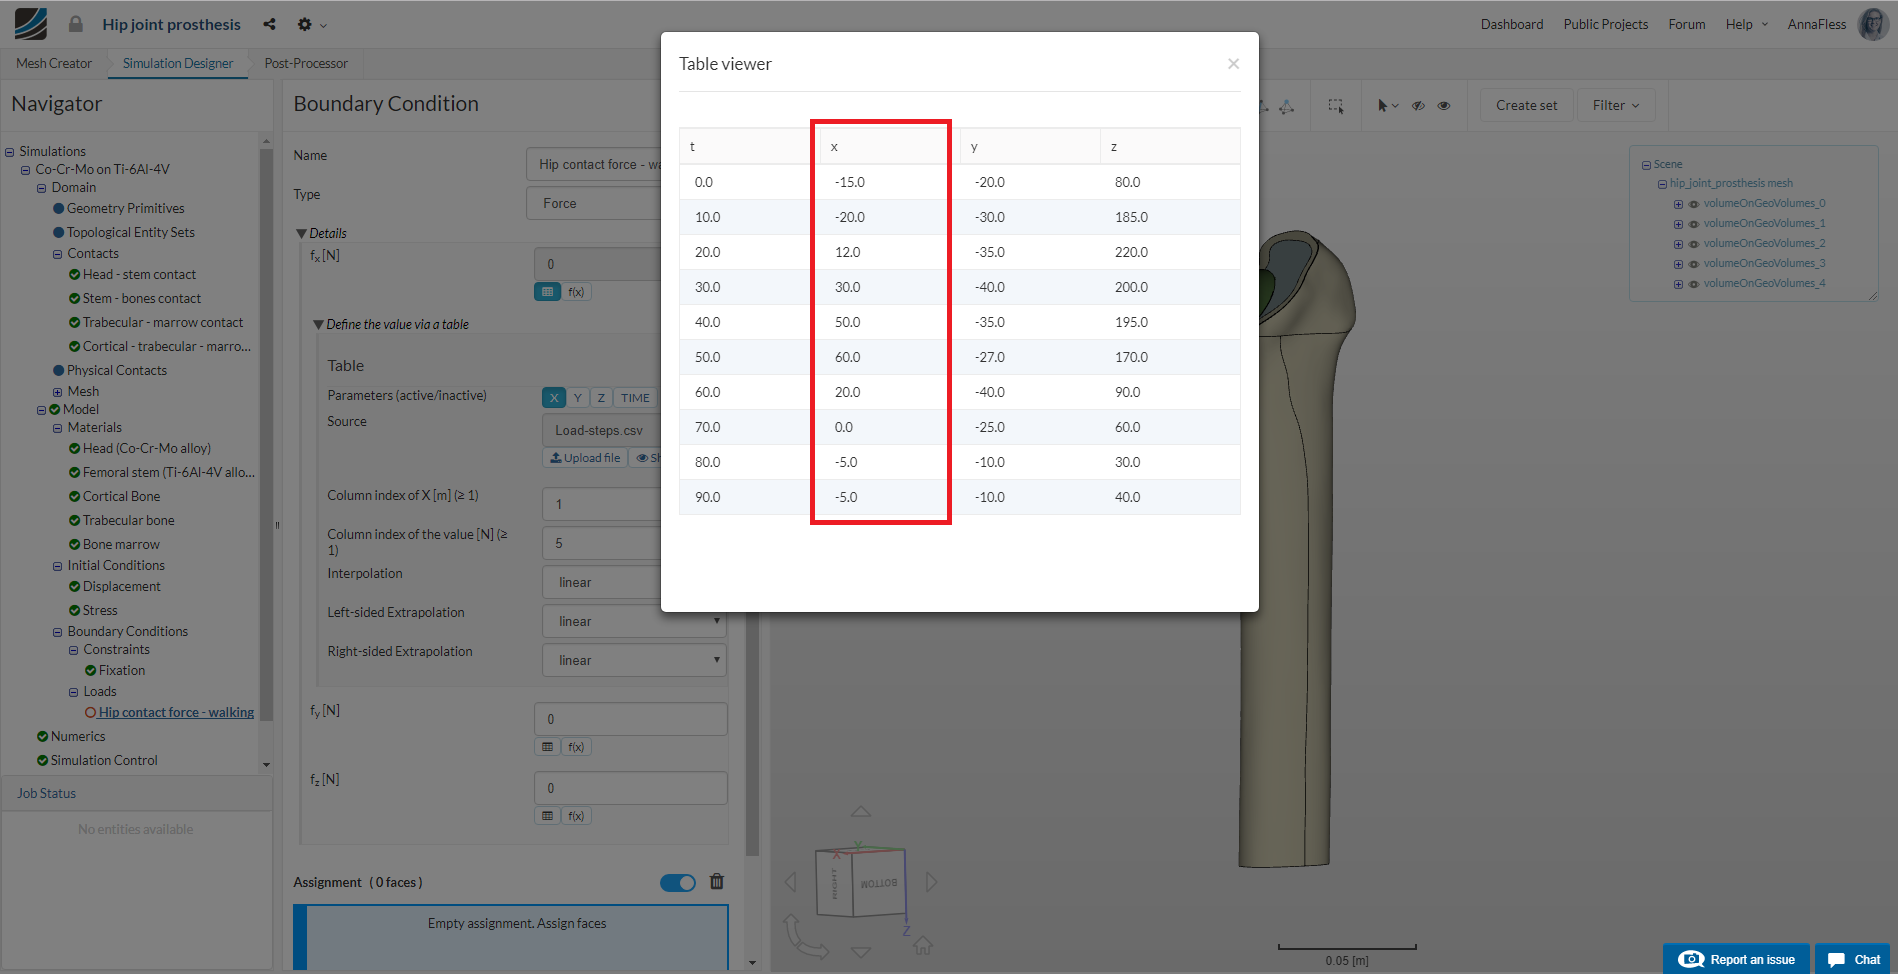
Task: Close the Table viewer dialog
Action: [x=1233, y=64]
